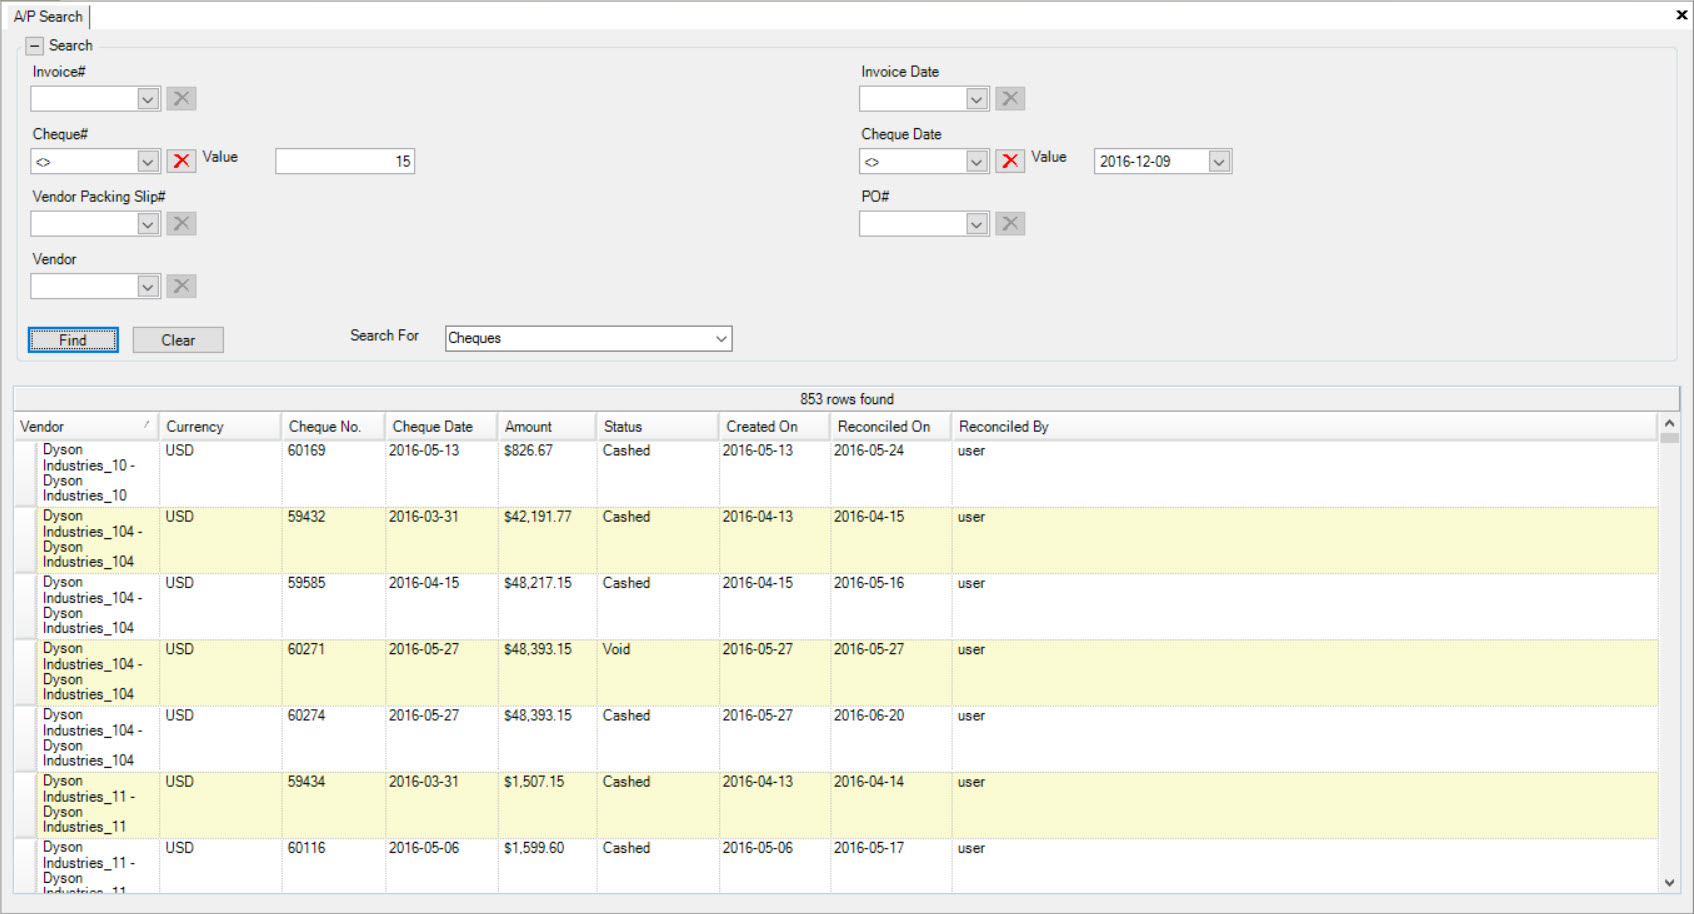Collapse the Search group with minus icon
Image resolution: width=1694 pixels, height=914 pixels.
[x=35, y=46]
